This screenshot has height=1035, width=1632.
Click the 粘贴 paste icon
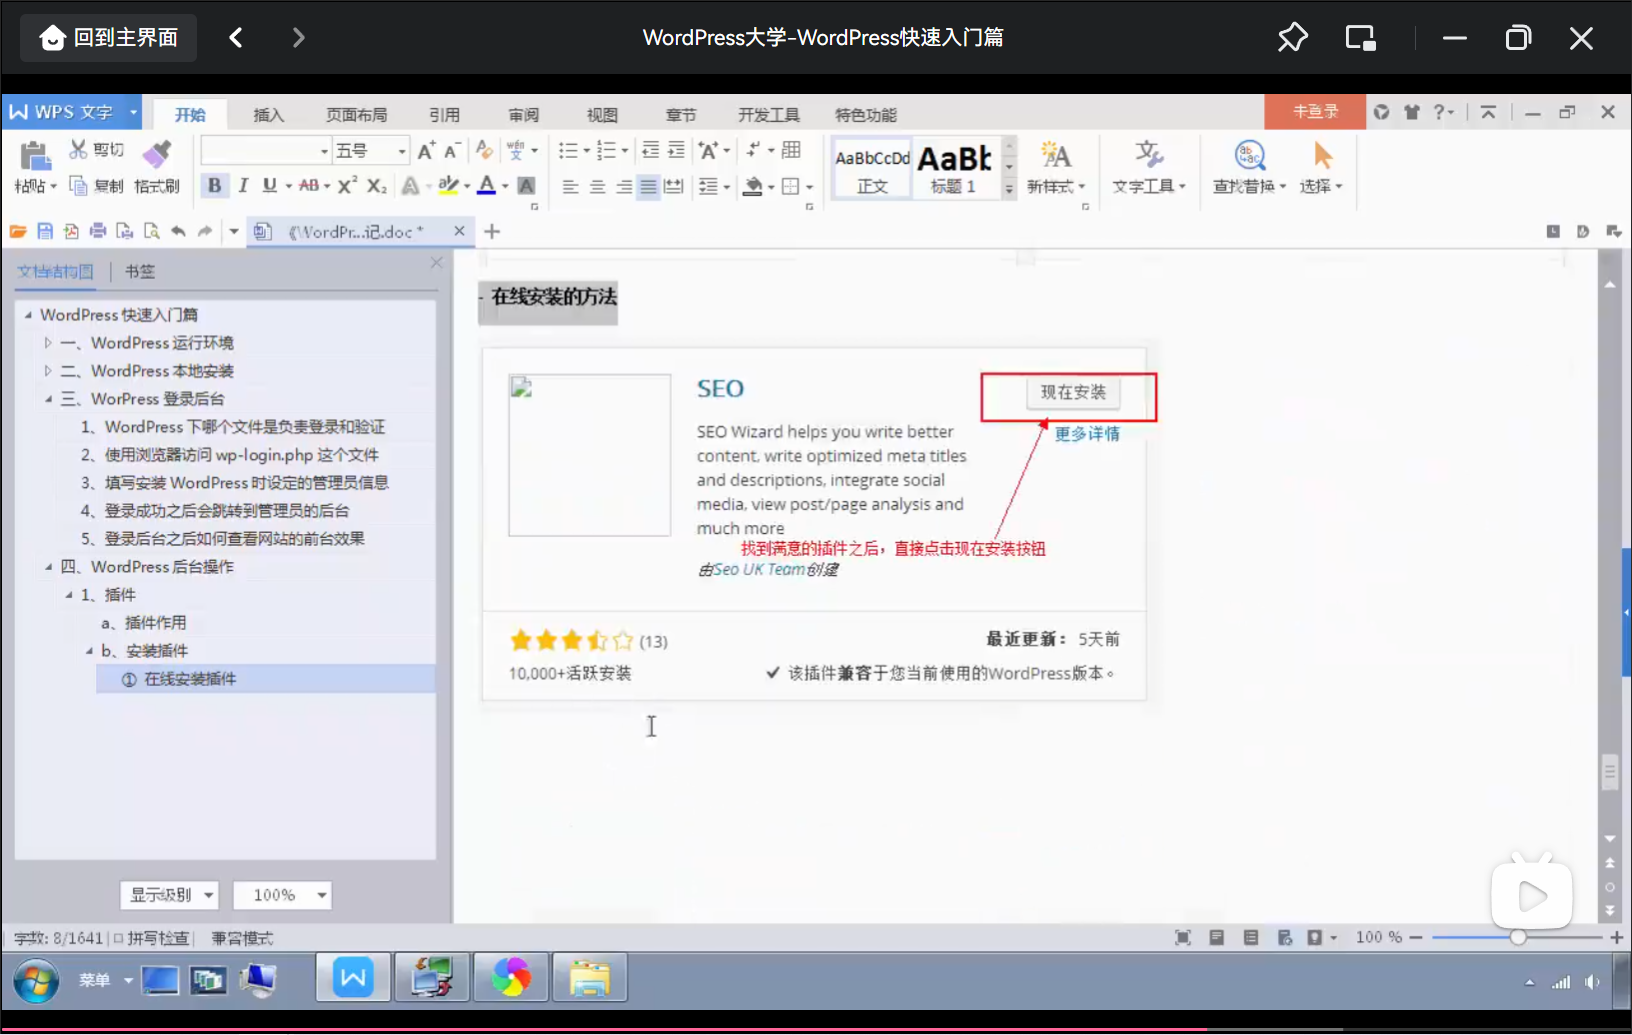[34, 156]
